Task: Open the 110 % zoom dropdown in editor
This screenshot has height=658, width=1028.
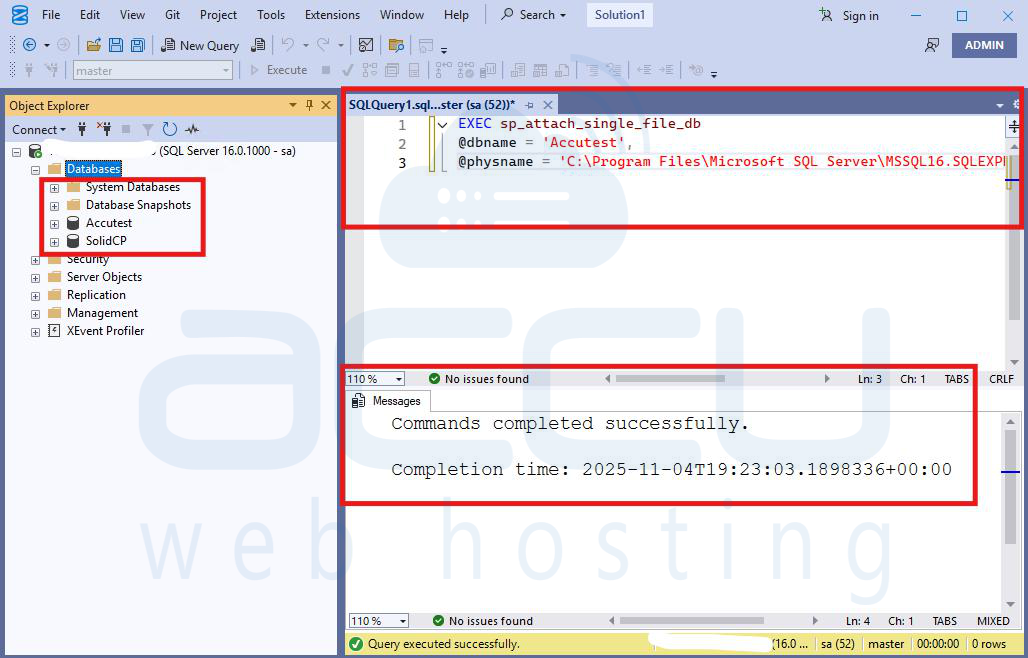Action: 399,379
